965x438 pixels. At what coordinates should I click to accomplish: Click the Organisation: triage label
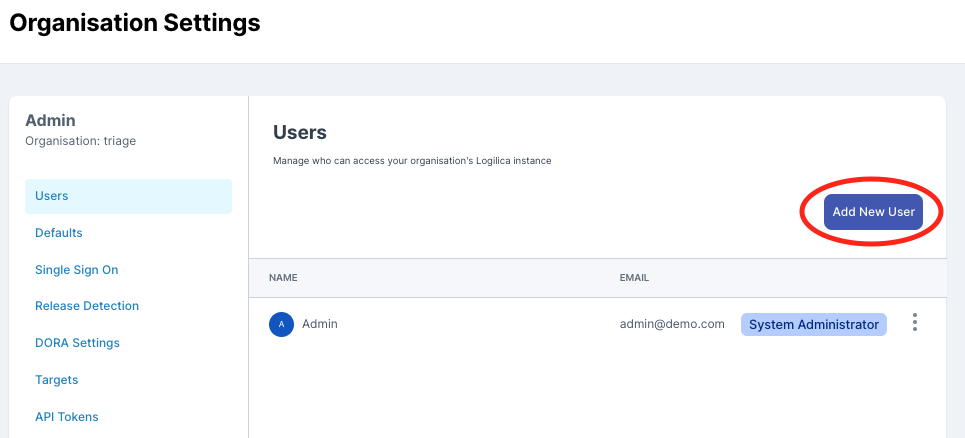(x=80, y=141)
